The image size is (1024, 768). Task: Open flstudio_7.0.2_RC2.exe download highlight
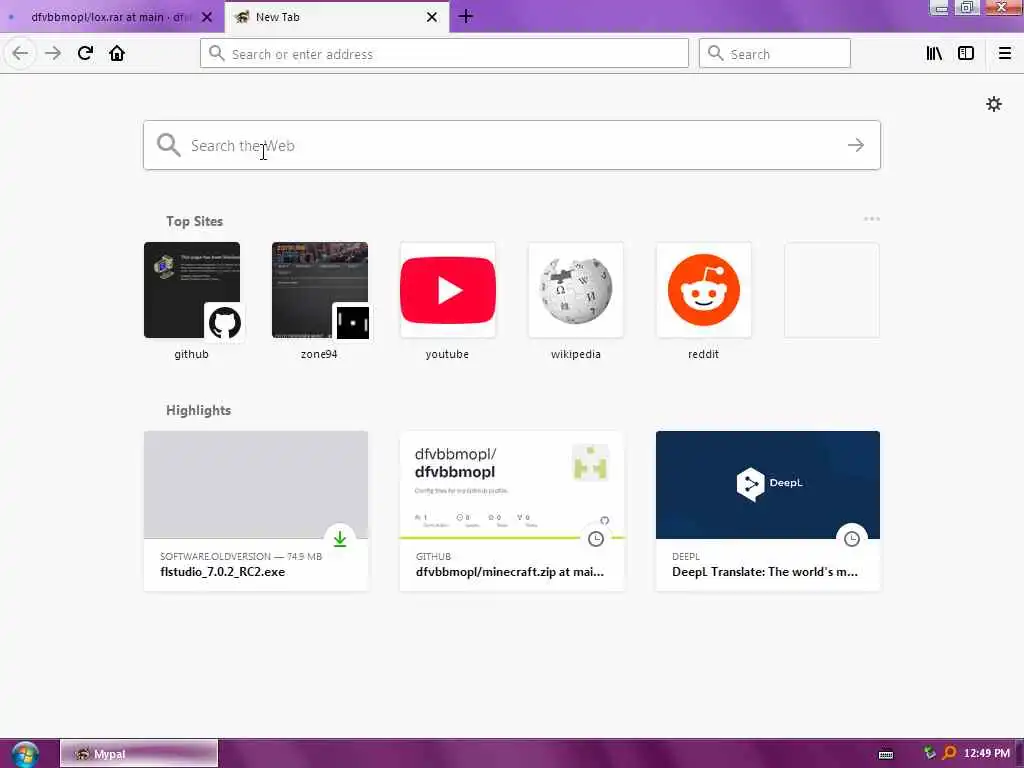click(x=256, y=511)
